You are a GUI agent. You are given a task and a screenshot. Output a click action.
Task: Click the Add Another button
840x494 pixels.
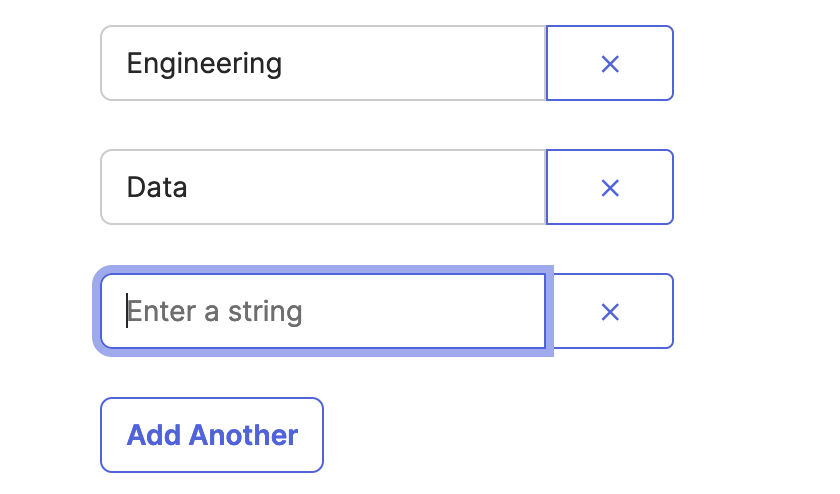coord(212,435)
